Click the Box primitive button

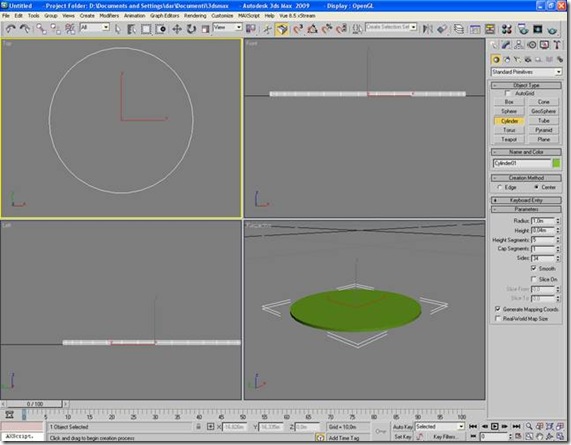point(509,102)
